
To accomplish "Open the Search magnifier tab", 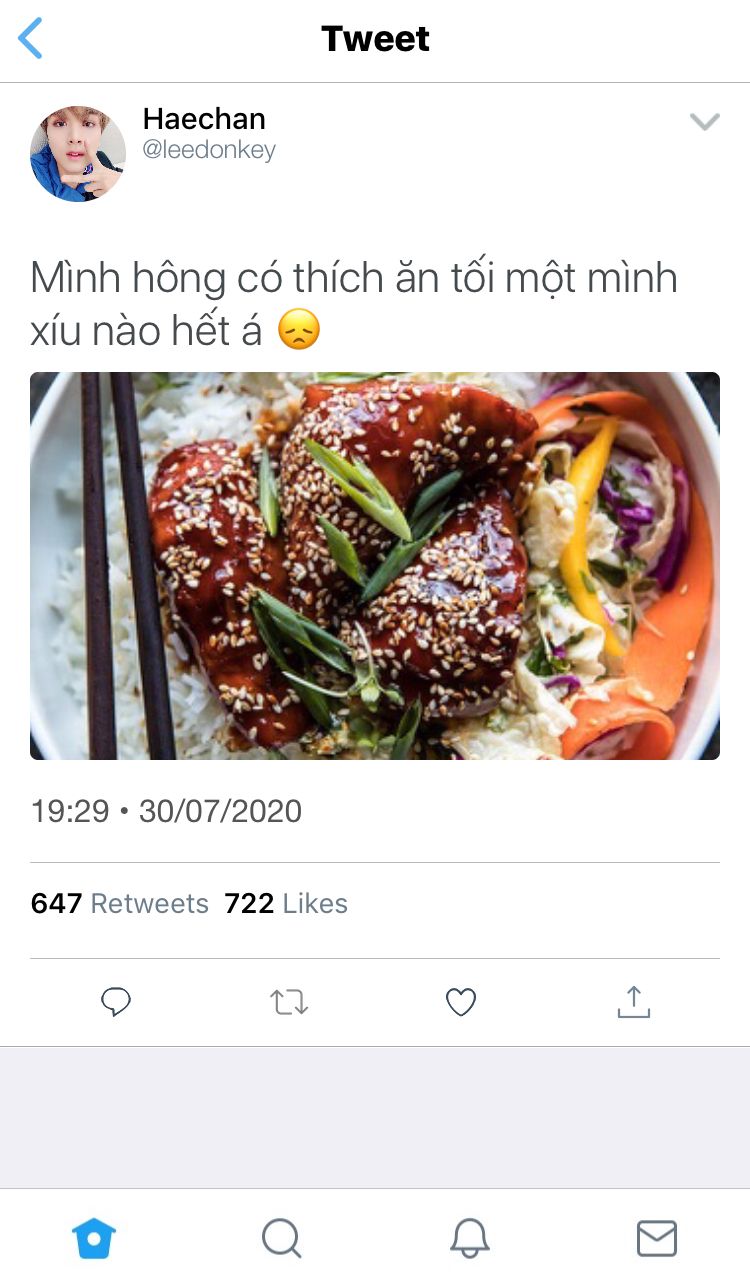I will point(282,1239).
